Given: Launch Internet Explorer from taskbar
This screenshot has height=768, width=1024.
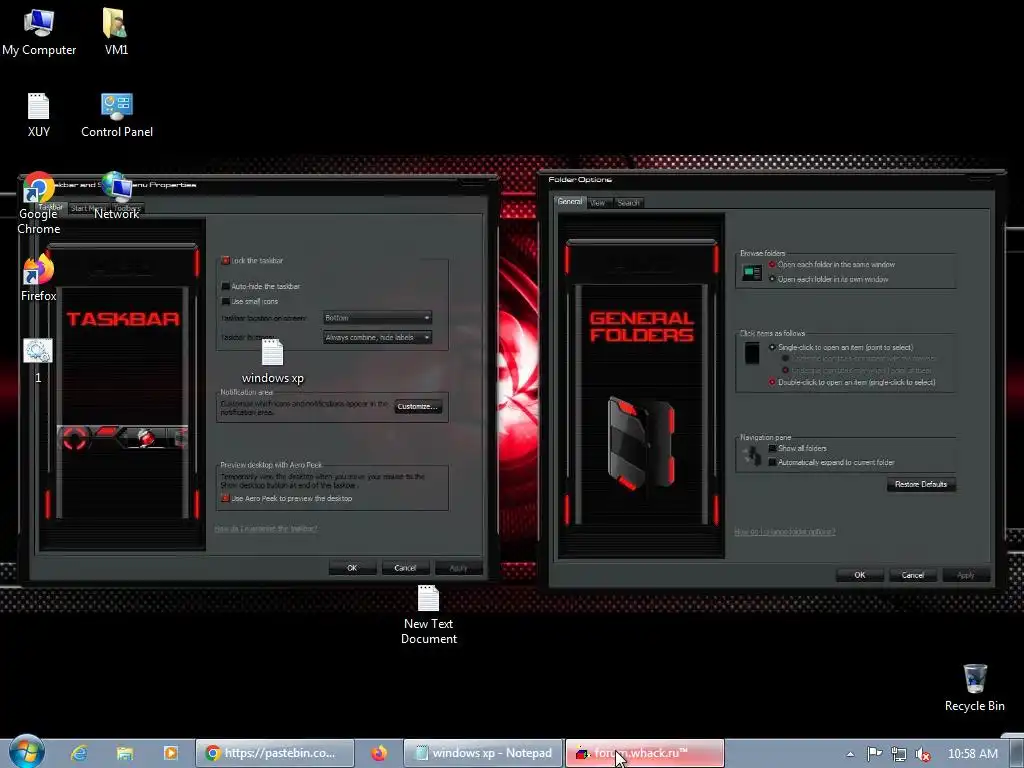Looking at the screenshot, I should click(x=79, y=753).
